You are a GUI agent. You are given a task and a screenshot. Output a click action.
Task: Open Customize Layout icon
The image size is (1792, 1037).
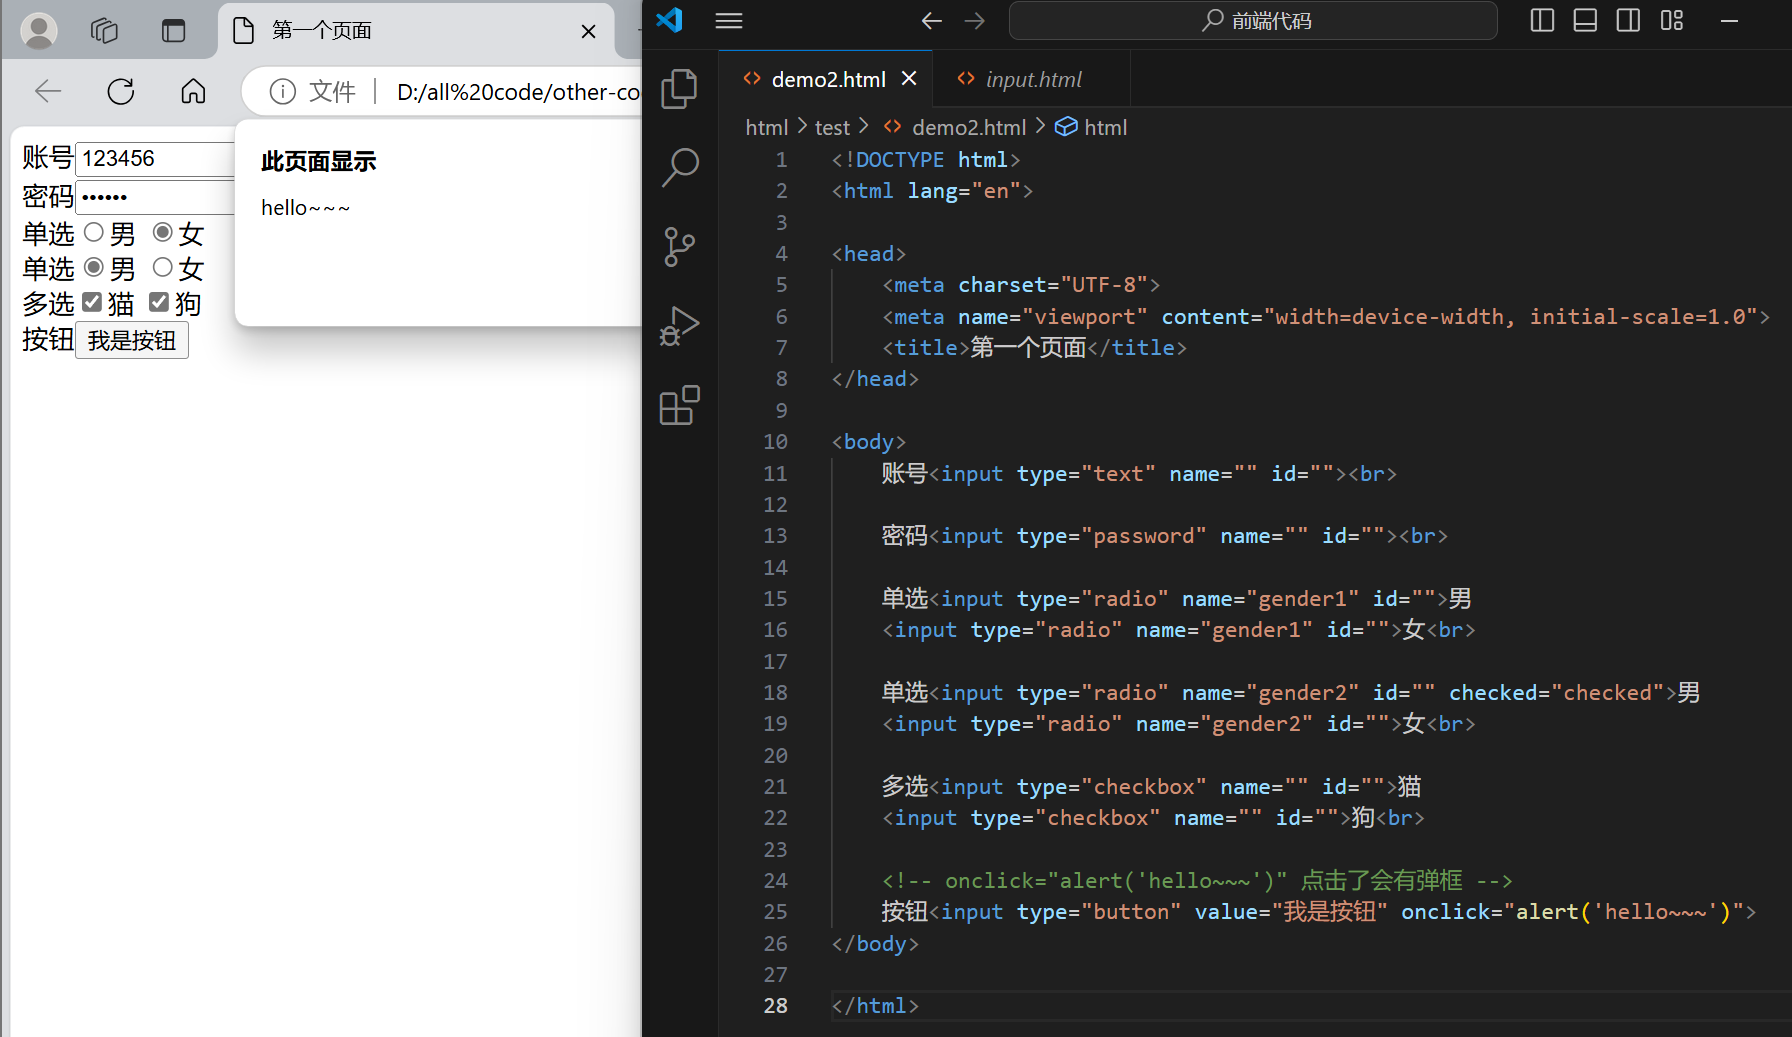tap(1672, 20)
